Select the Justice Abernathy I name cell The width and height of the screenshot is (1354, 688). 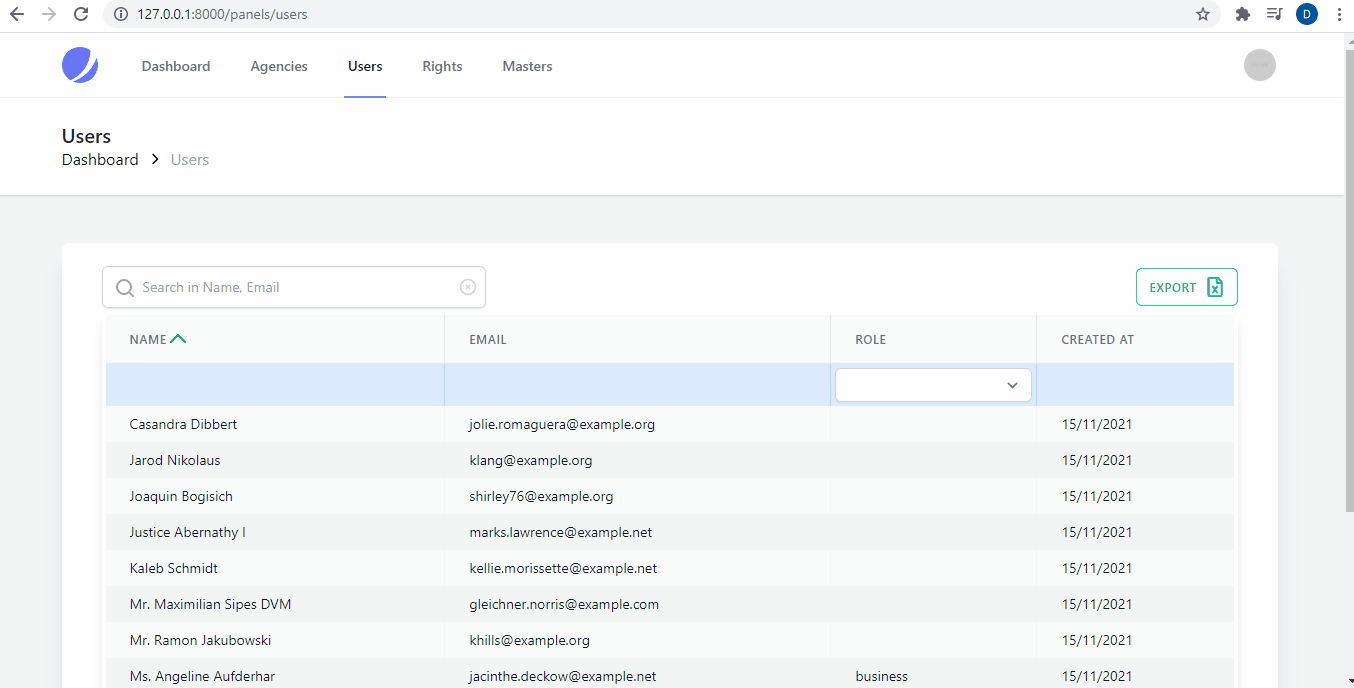188,532
